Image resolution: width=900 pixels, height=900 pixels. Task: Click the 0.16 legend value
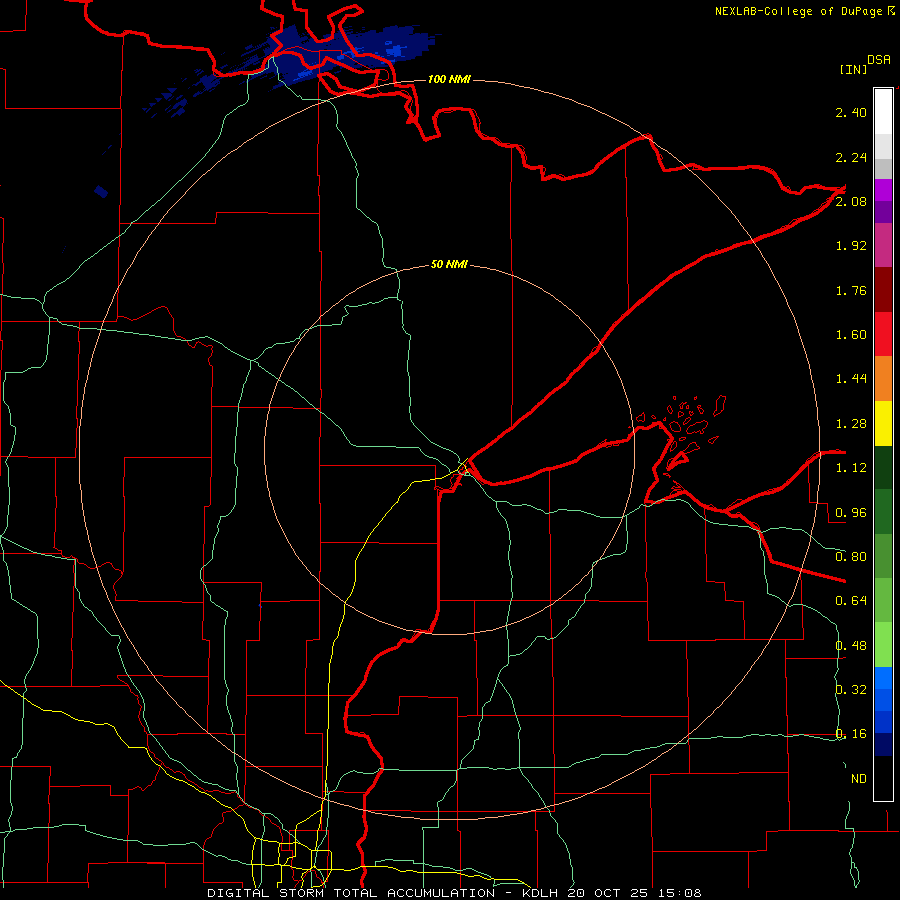pos(851,734)
